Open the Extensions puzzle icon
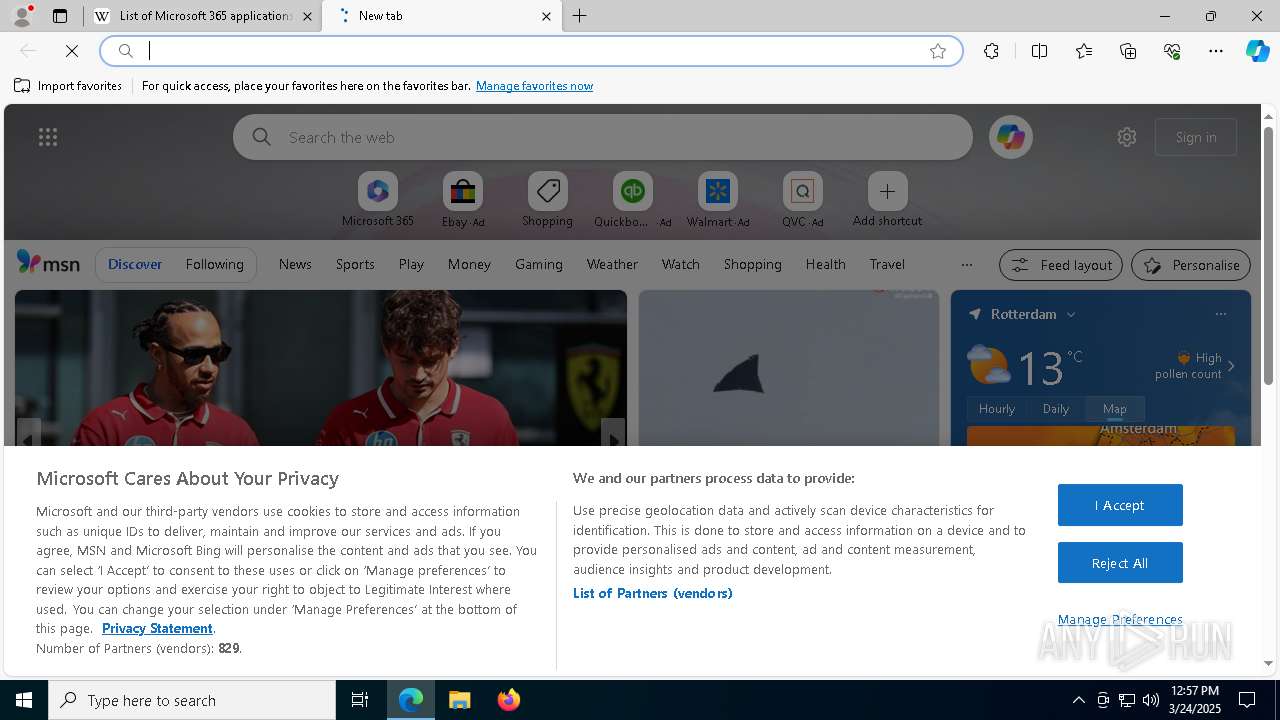 991,51
